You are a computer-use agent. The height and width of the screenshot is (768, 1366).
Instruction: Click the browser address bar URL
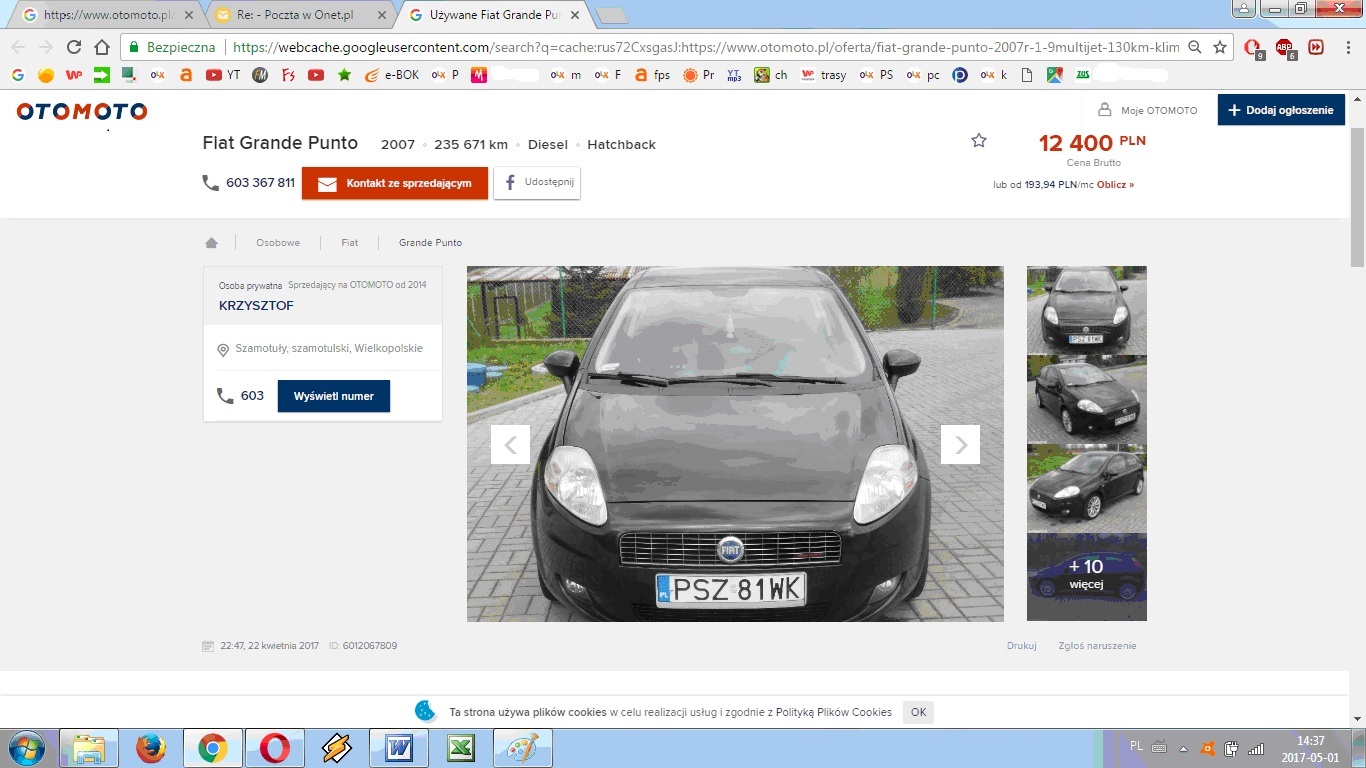700,47
